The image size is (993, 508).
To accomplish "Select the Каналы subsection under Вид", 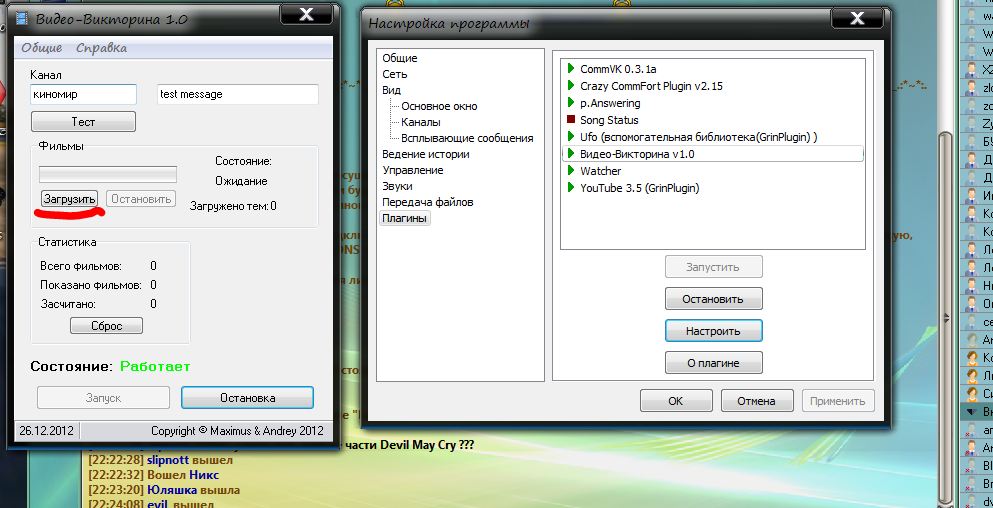I will click(420, 122).
